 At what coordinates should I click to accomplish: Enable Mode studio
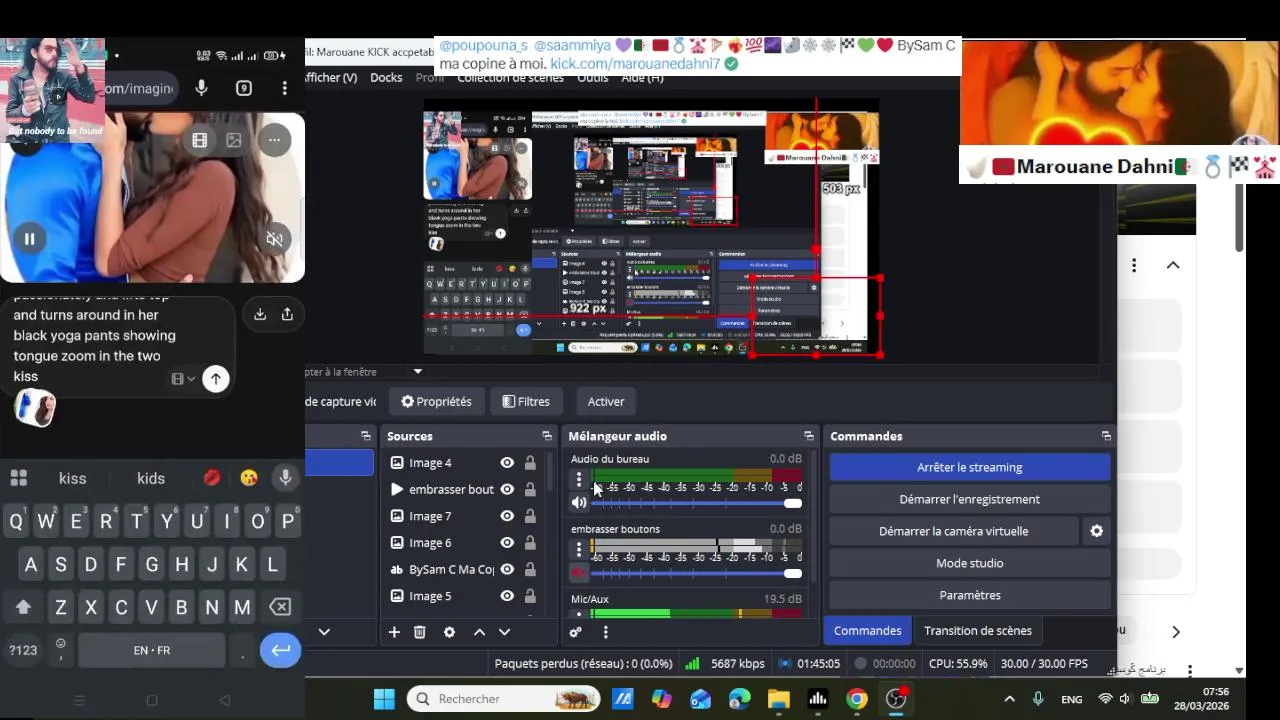tap(970, 563)
